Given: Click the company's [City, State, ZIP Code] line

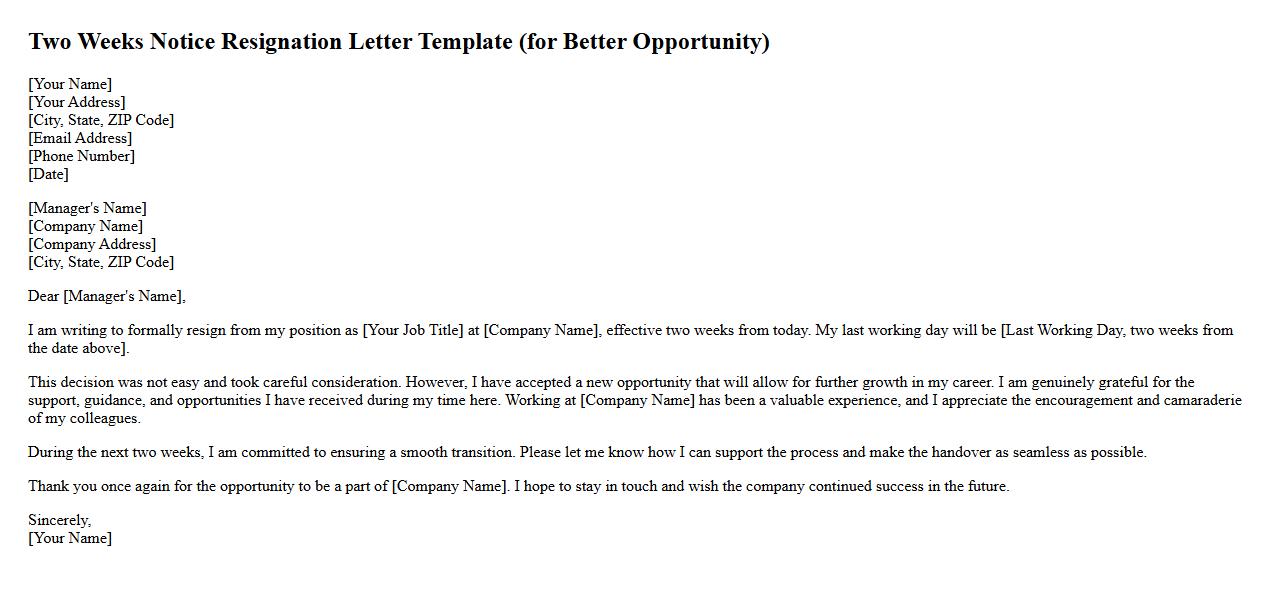Looking at the screenshot, I should tap(101, 262).
